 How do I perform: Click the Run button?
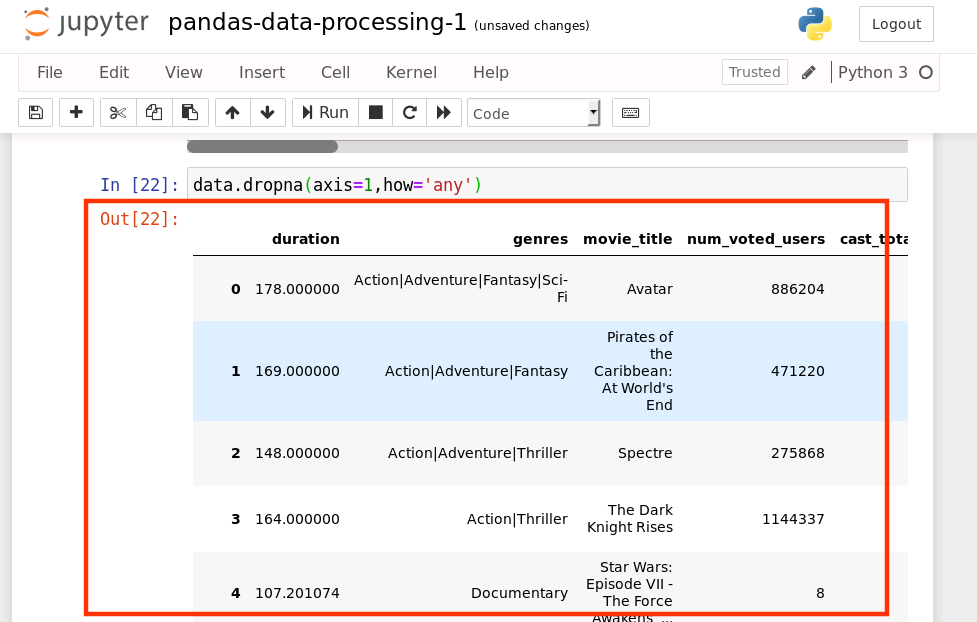coord(324,112)
